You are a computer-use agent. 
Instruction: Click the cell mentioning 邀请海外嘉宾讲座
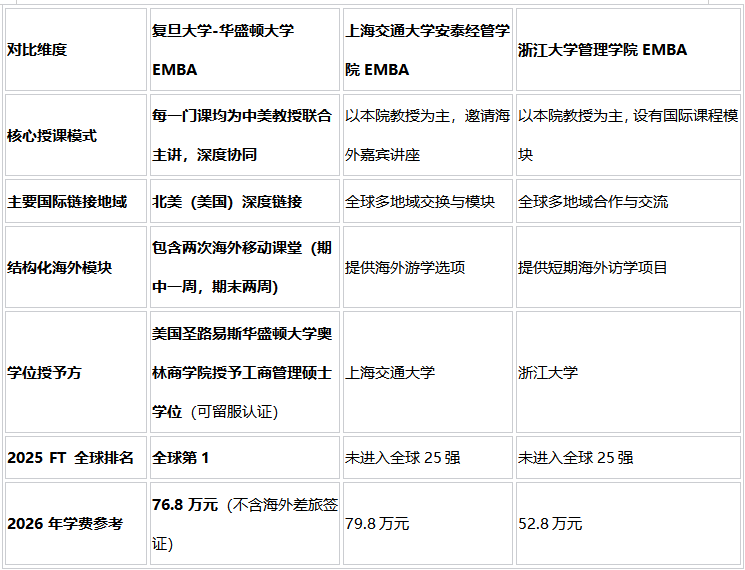(427, 136)
